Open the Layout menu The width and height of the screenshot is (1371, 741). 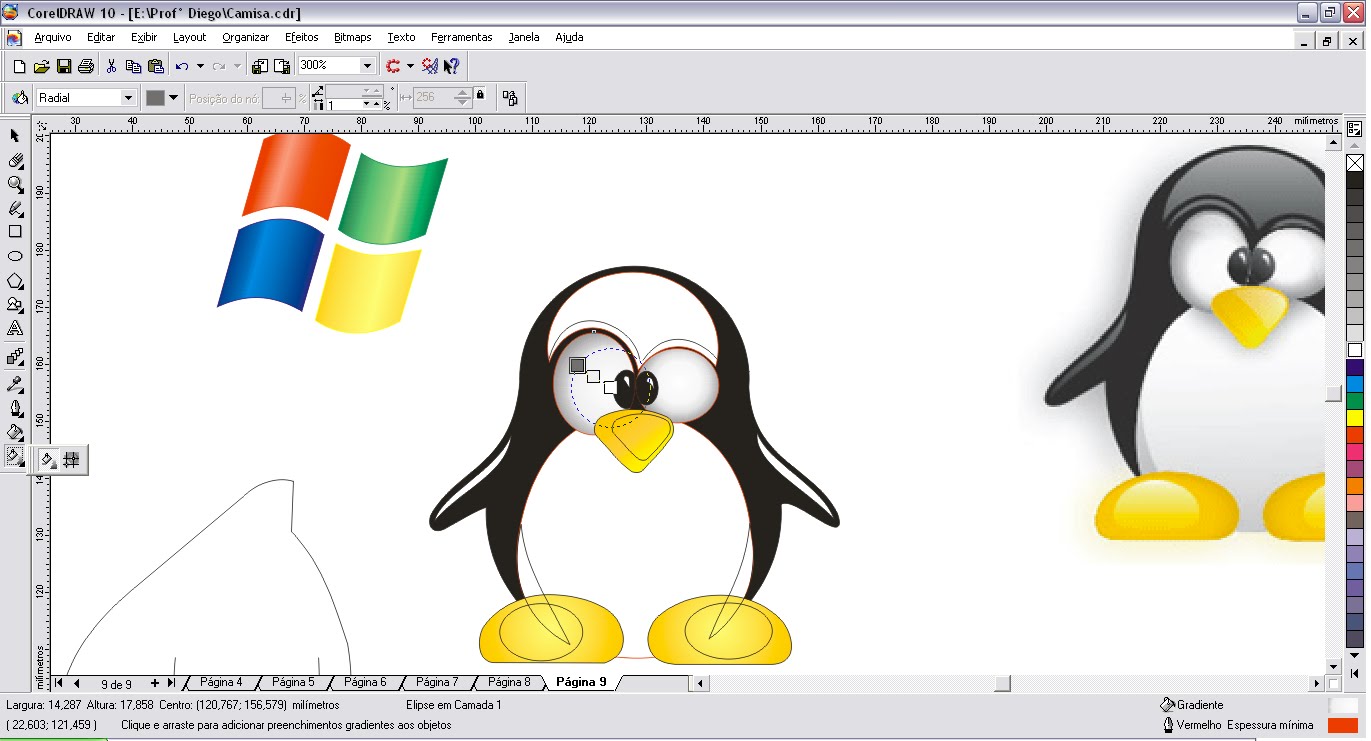point(189,37)
